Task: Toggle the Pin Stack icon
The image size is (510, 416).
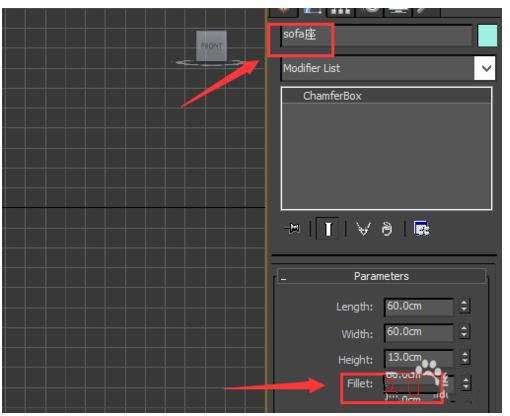Action: click(293, 229)
